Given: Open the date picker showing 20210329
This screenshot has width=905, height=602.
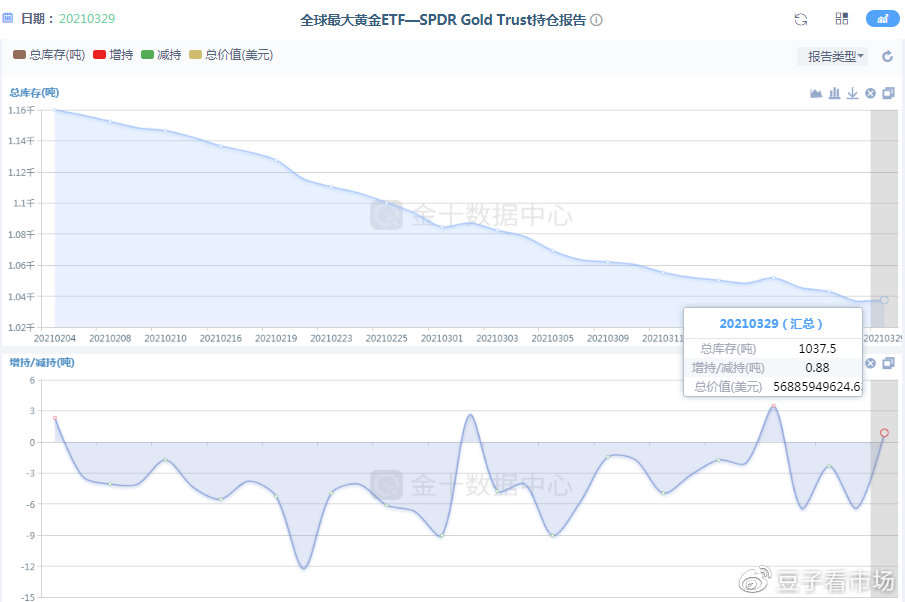Looking at the screenshot, I should pos(87,18).
